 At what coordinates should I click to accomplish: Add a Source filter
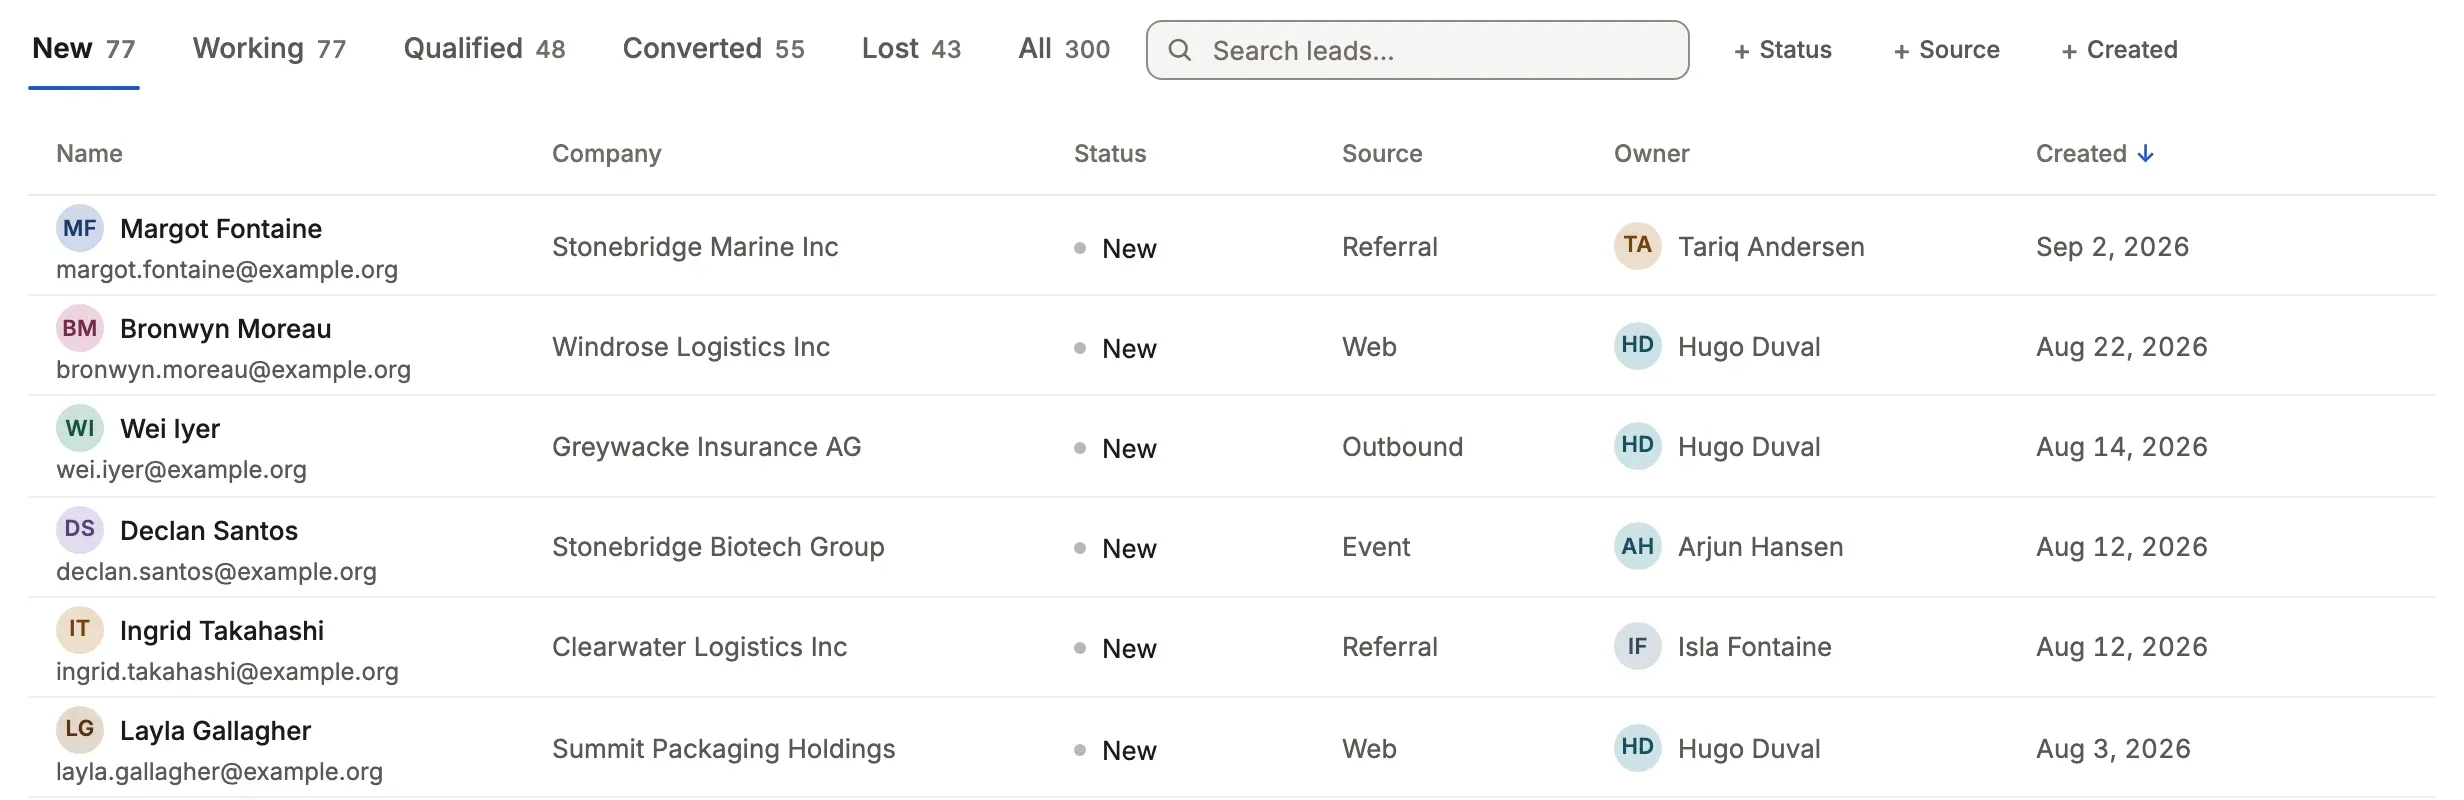(x=1947, y=50)
